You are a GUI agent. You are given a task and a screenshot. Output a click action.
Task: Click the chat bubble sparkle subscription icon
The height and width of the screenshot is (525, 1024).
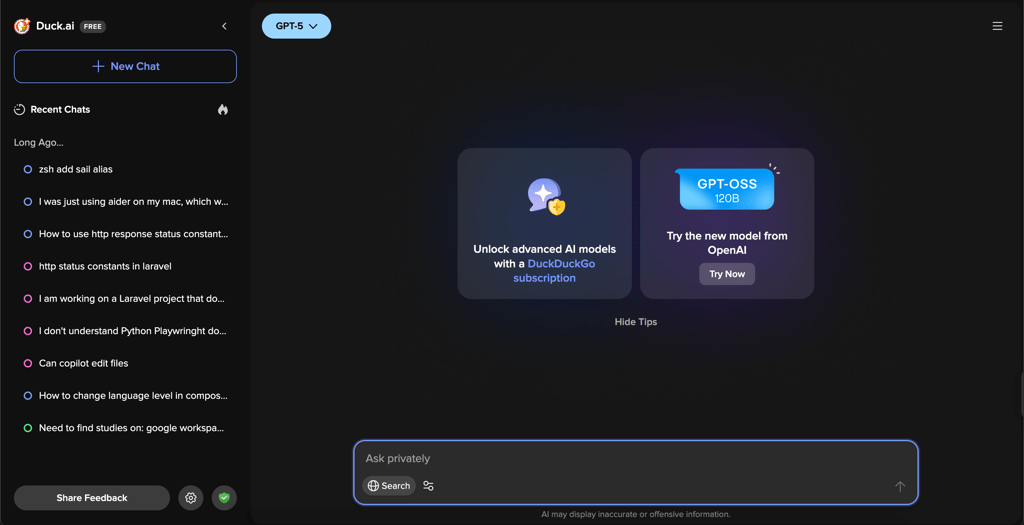[x=546, y=197]
